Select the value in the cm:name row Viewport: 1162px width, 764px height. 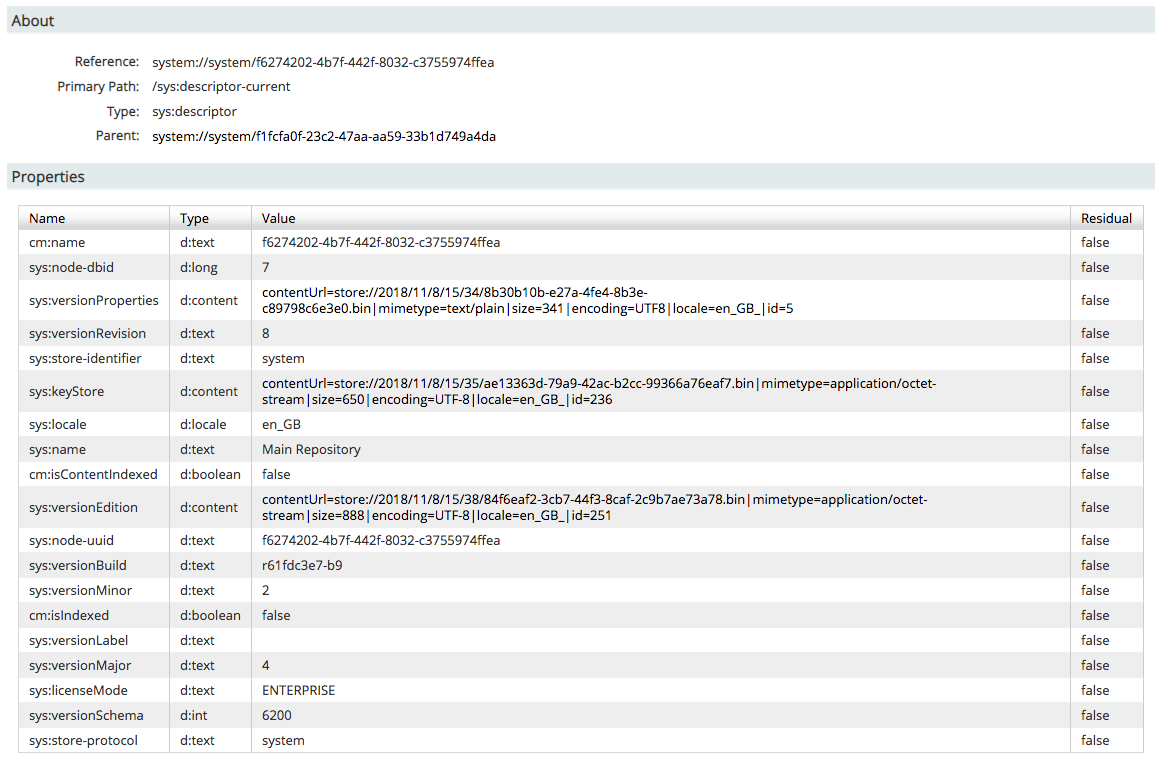[381, 243]
